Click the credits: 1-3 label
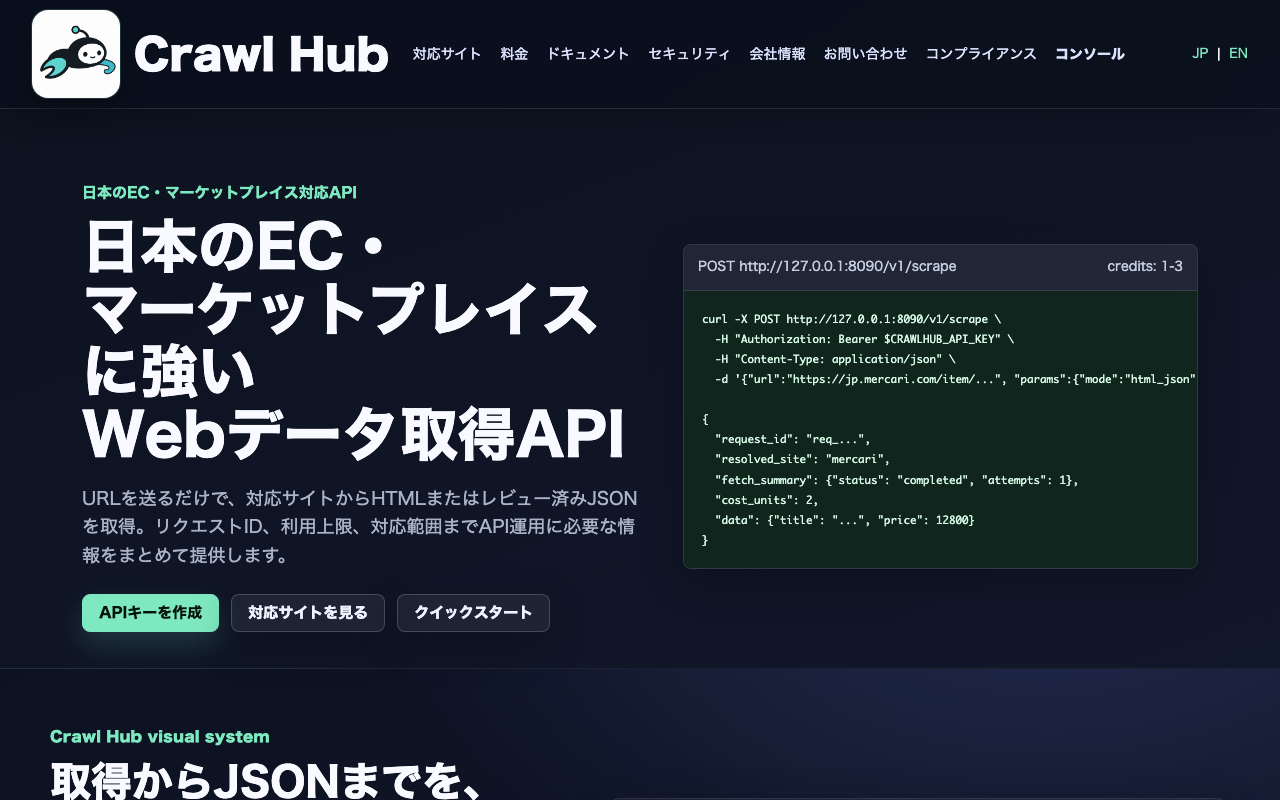This screenshot has height=800, width=1280. [x=1145, y=266]
